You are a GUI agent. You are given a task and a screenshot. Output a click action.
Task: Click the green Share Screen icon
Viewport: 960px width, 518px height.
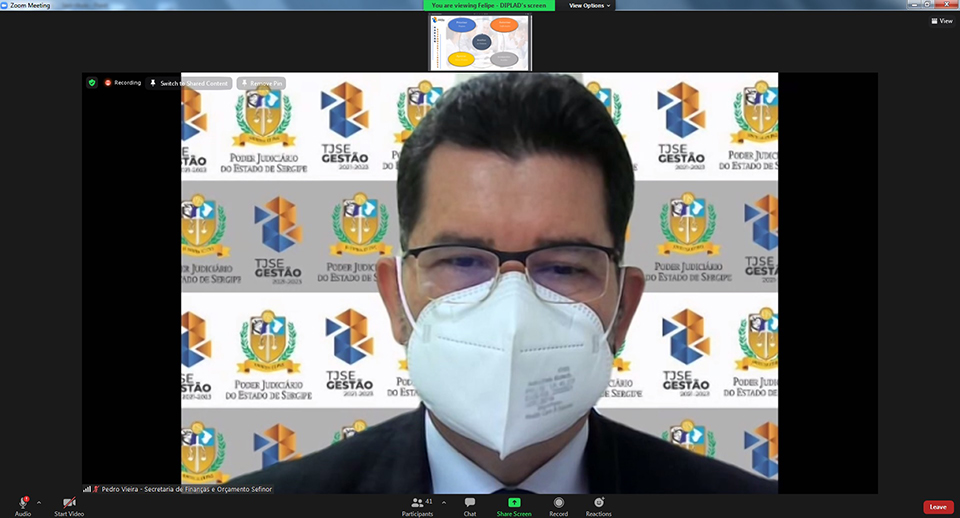(514, 502)
